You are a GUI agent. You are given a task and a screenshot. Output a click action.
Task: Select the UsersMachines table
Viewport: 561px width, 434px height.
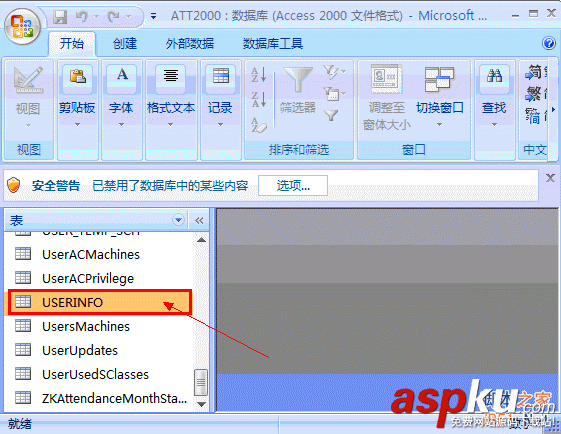point(99,326)
